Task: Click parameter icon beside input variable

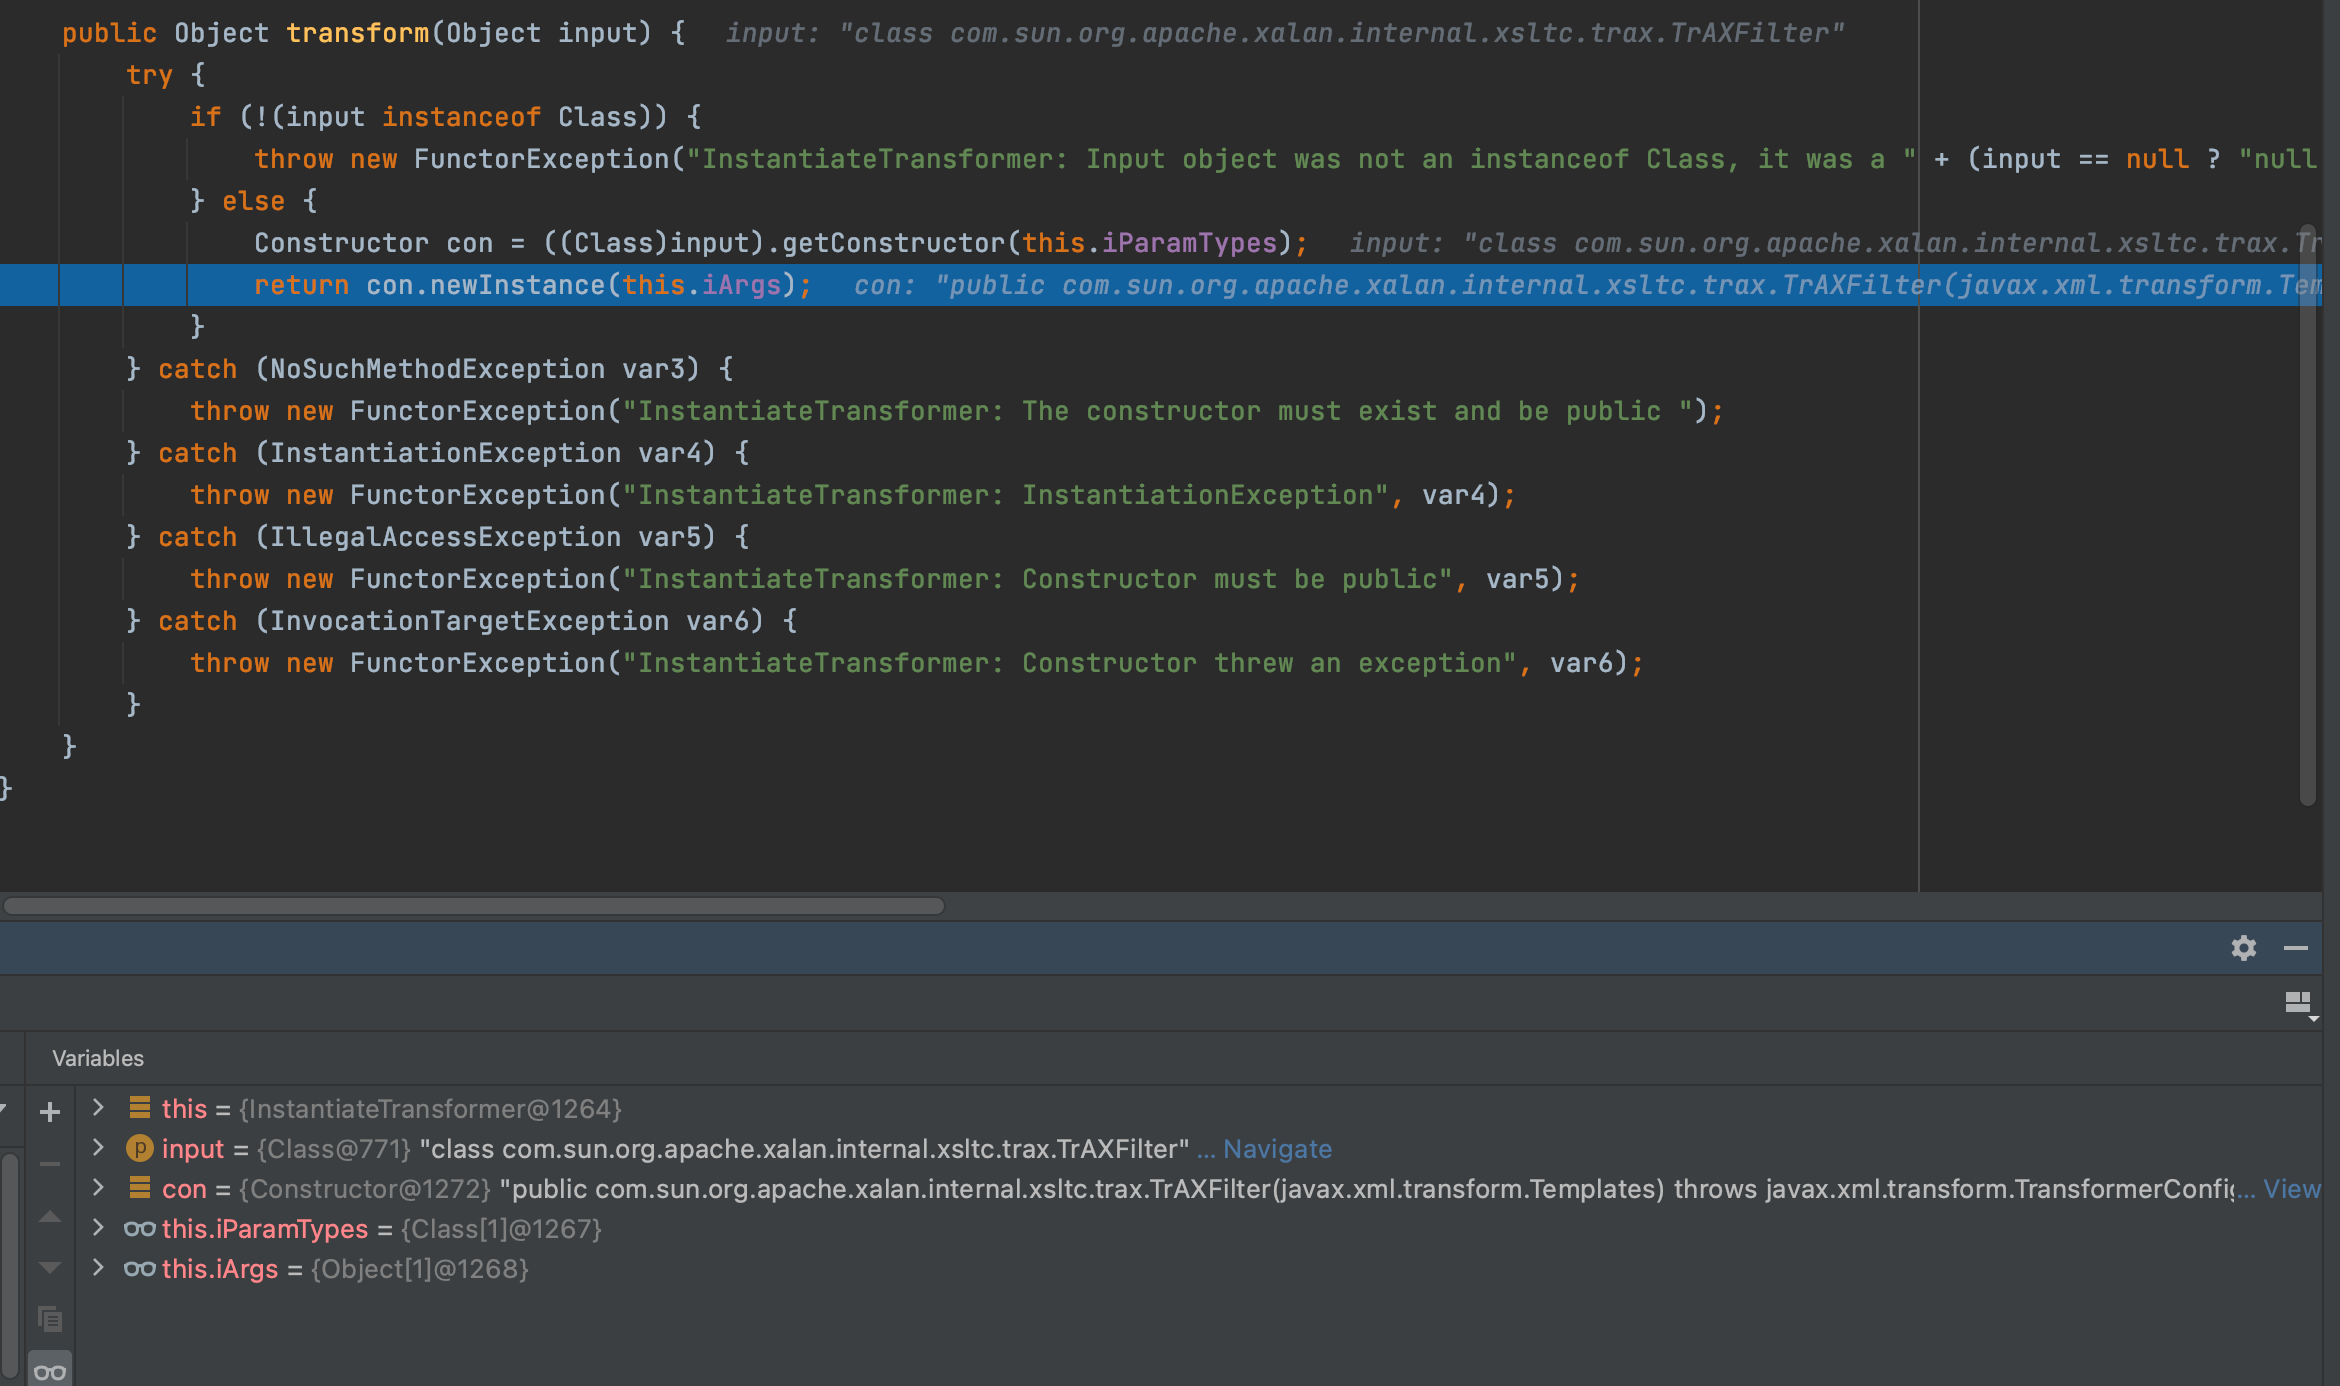Action: pos(139,1148)
